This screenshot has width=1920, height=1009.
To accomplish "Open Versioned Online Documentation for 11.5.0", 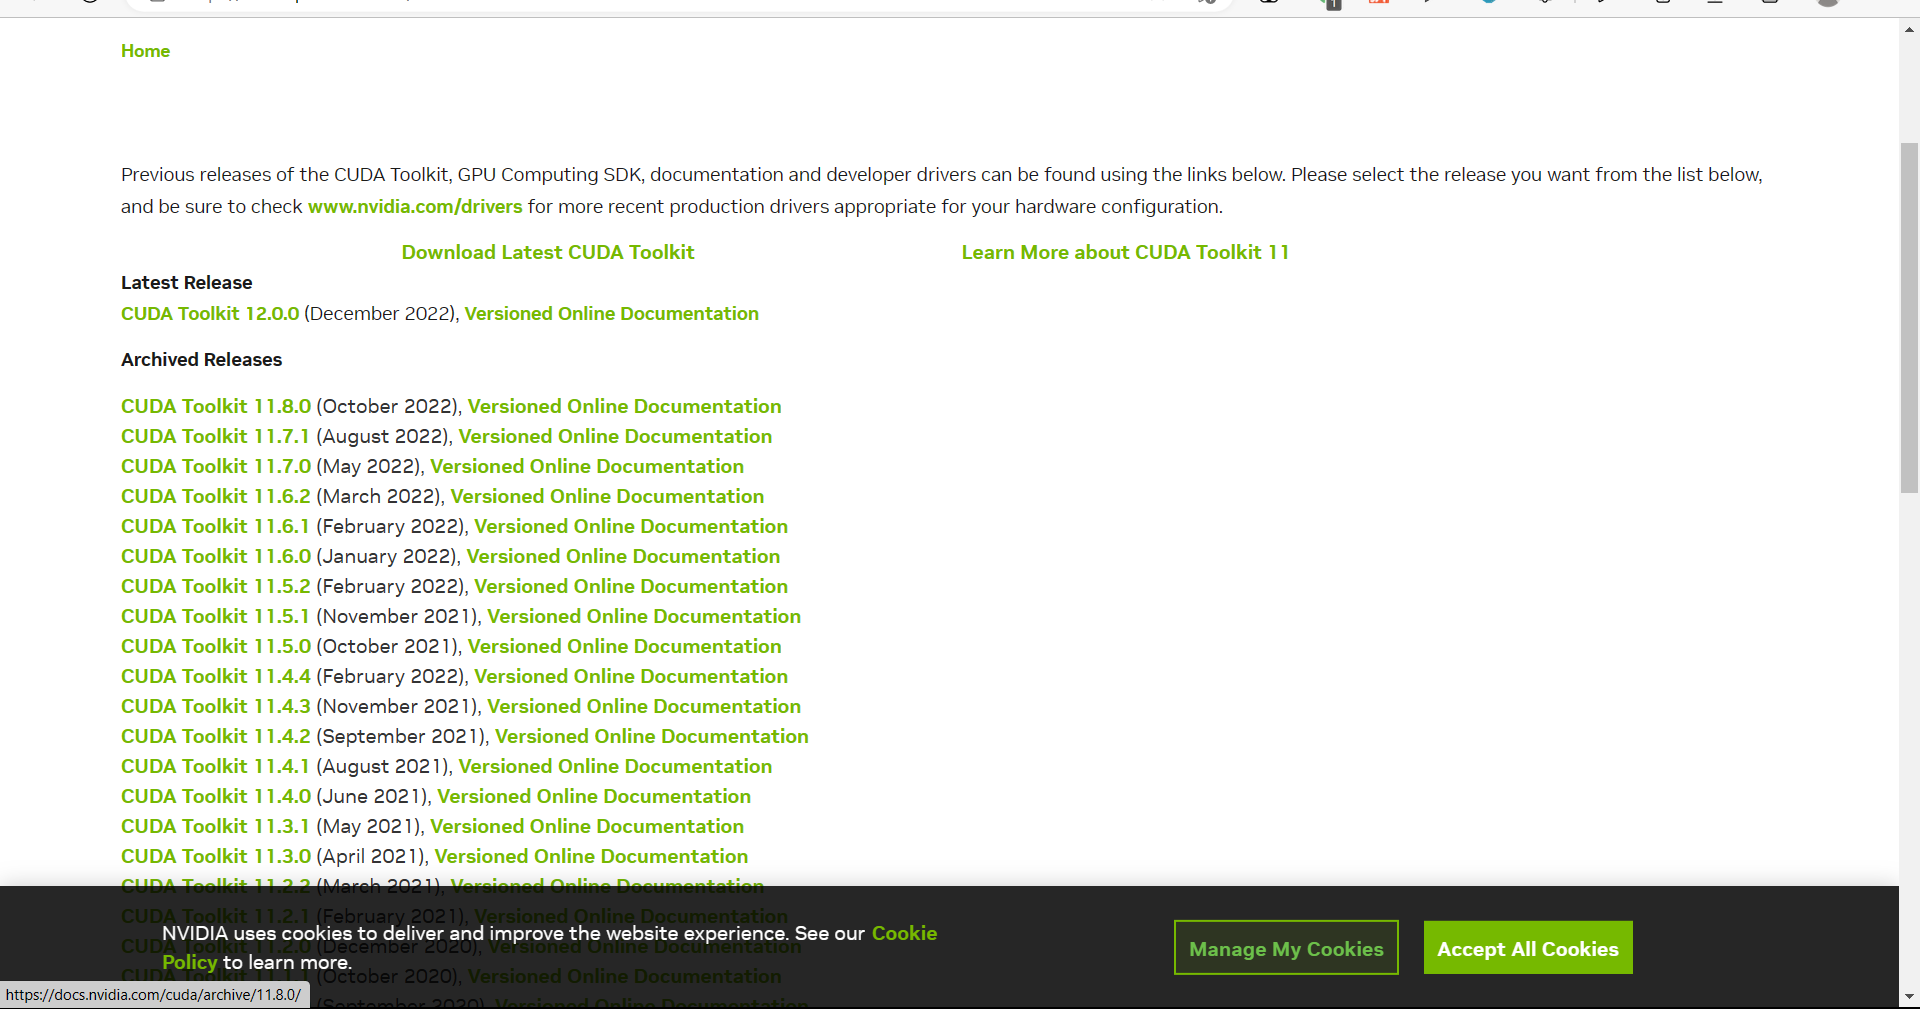I will [625, 646].
